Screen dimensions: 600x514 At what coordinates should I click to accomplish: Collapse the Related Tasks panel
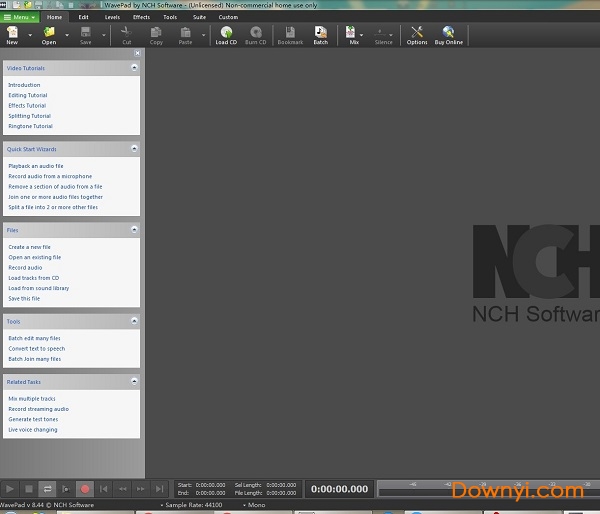pos(134,381)
